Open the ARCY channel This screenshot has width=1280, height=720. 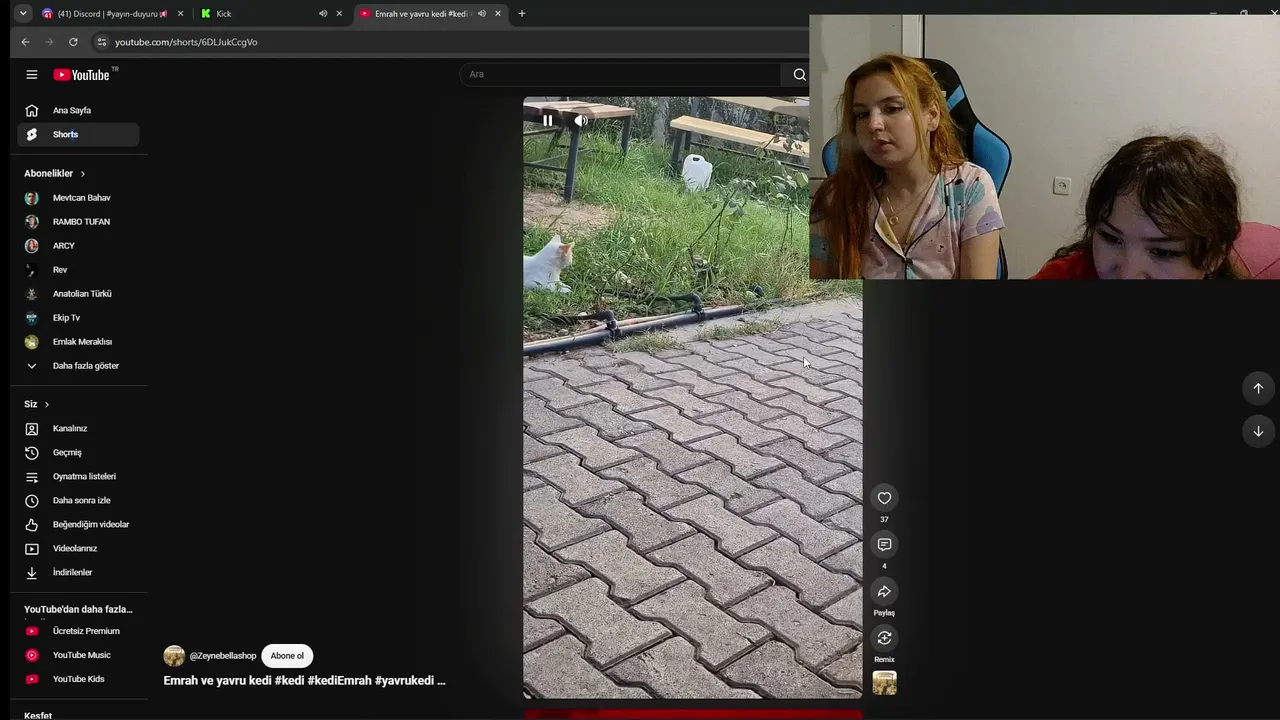79,246
